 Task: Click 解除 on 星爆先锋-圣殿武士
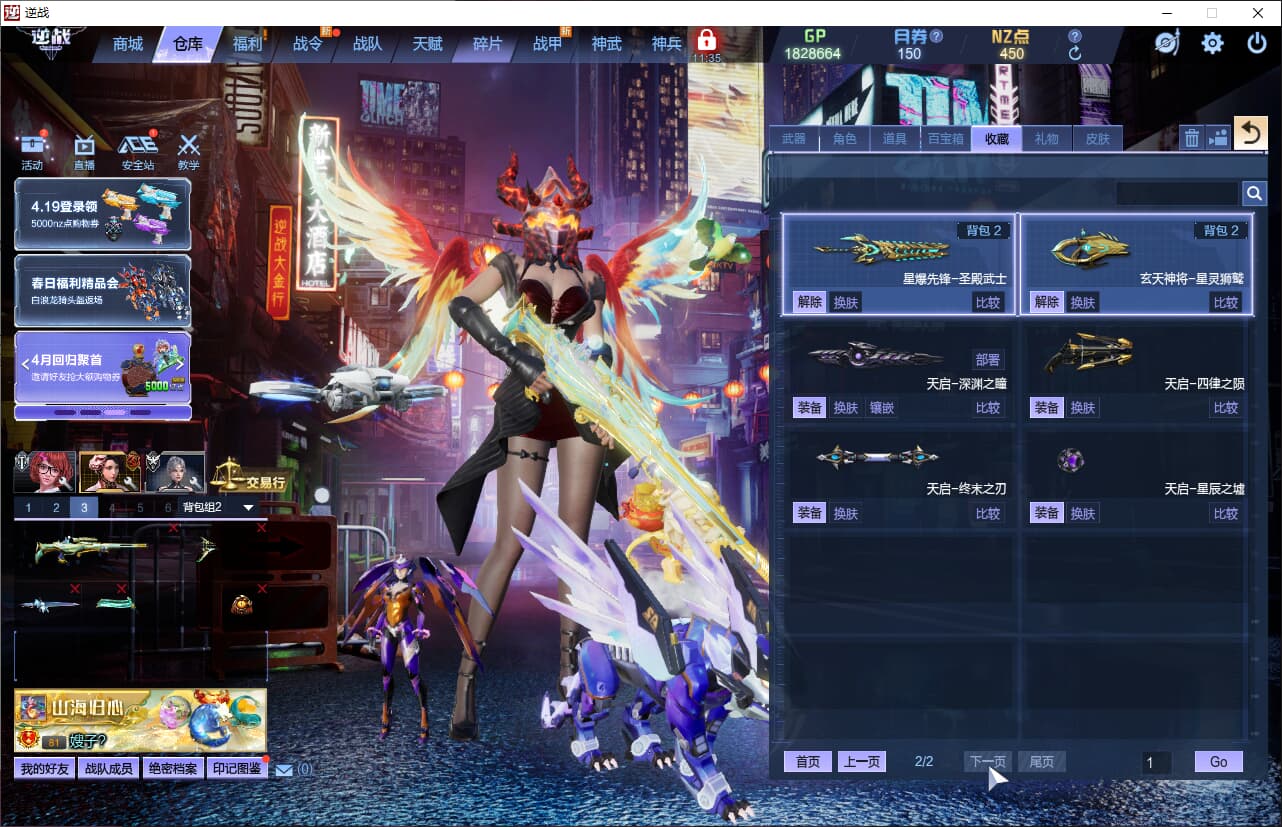(x=809, y=302)
